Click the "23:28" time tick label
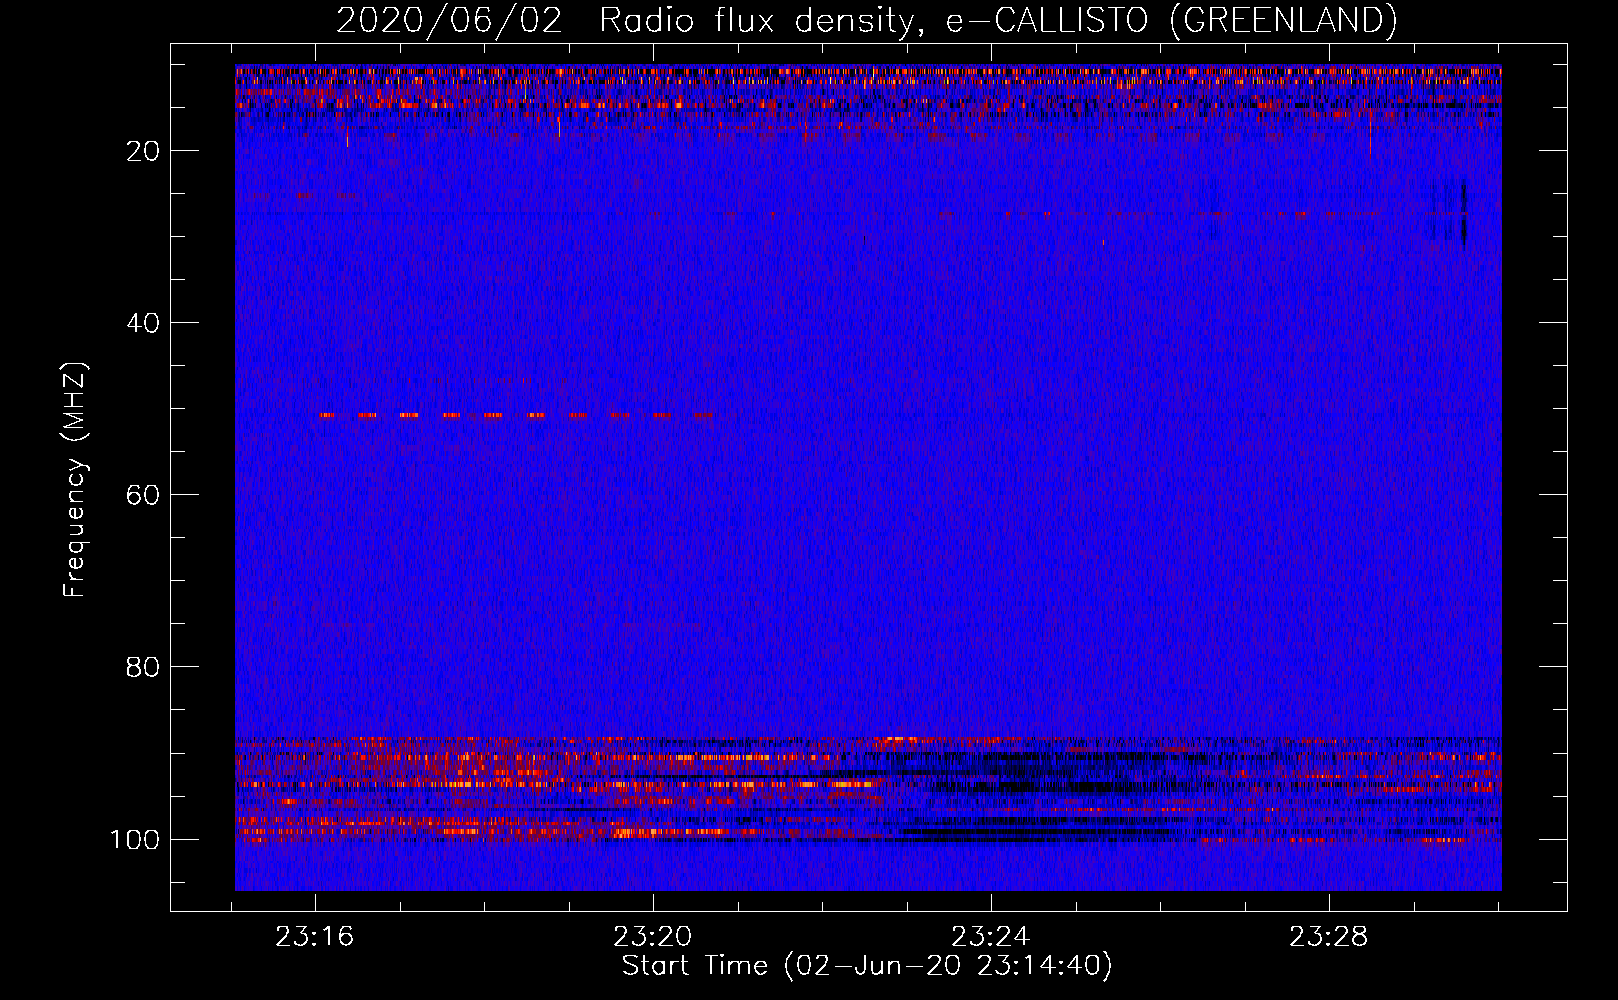This screenshot has height=1000, width=1618. click(1329, 937)
